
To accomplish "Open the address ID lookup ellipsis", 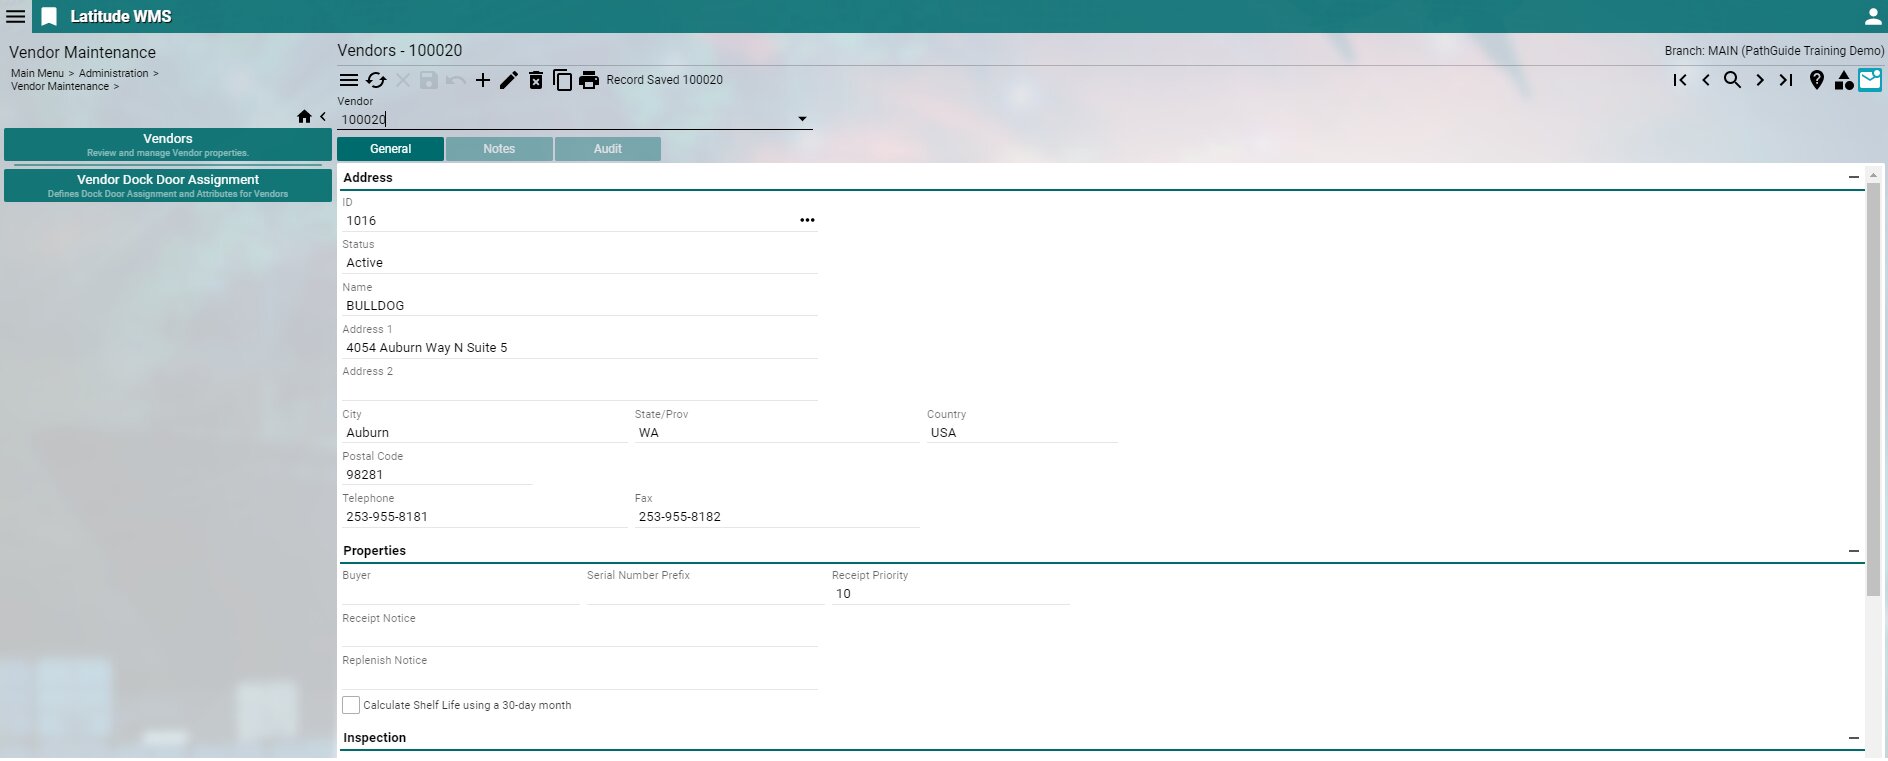I will 807,220.
